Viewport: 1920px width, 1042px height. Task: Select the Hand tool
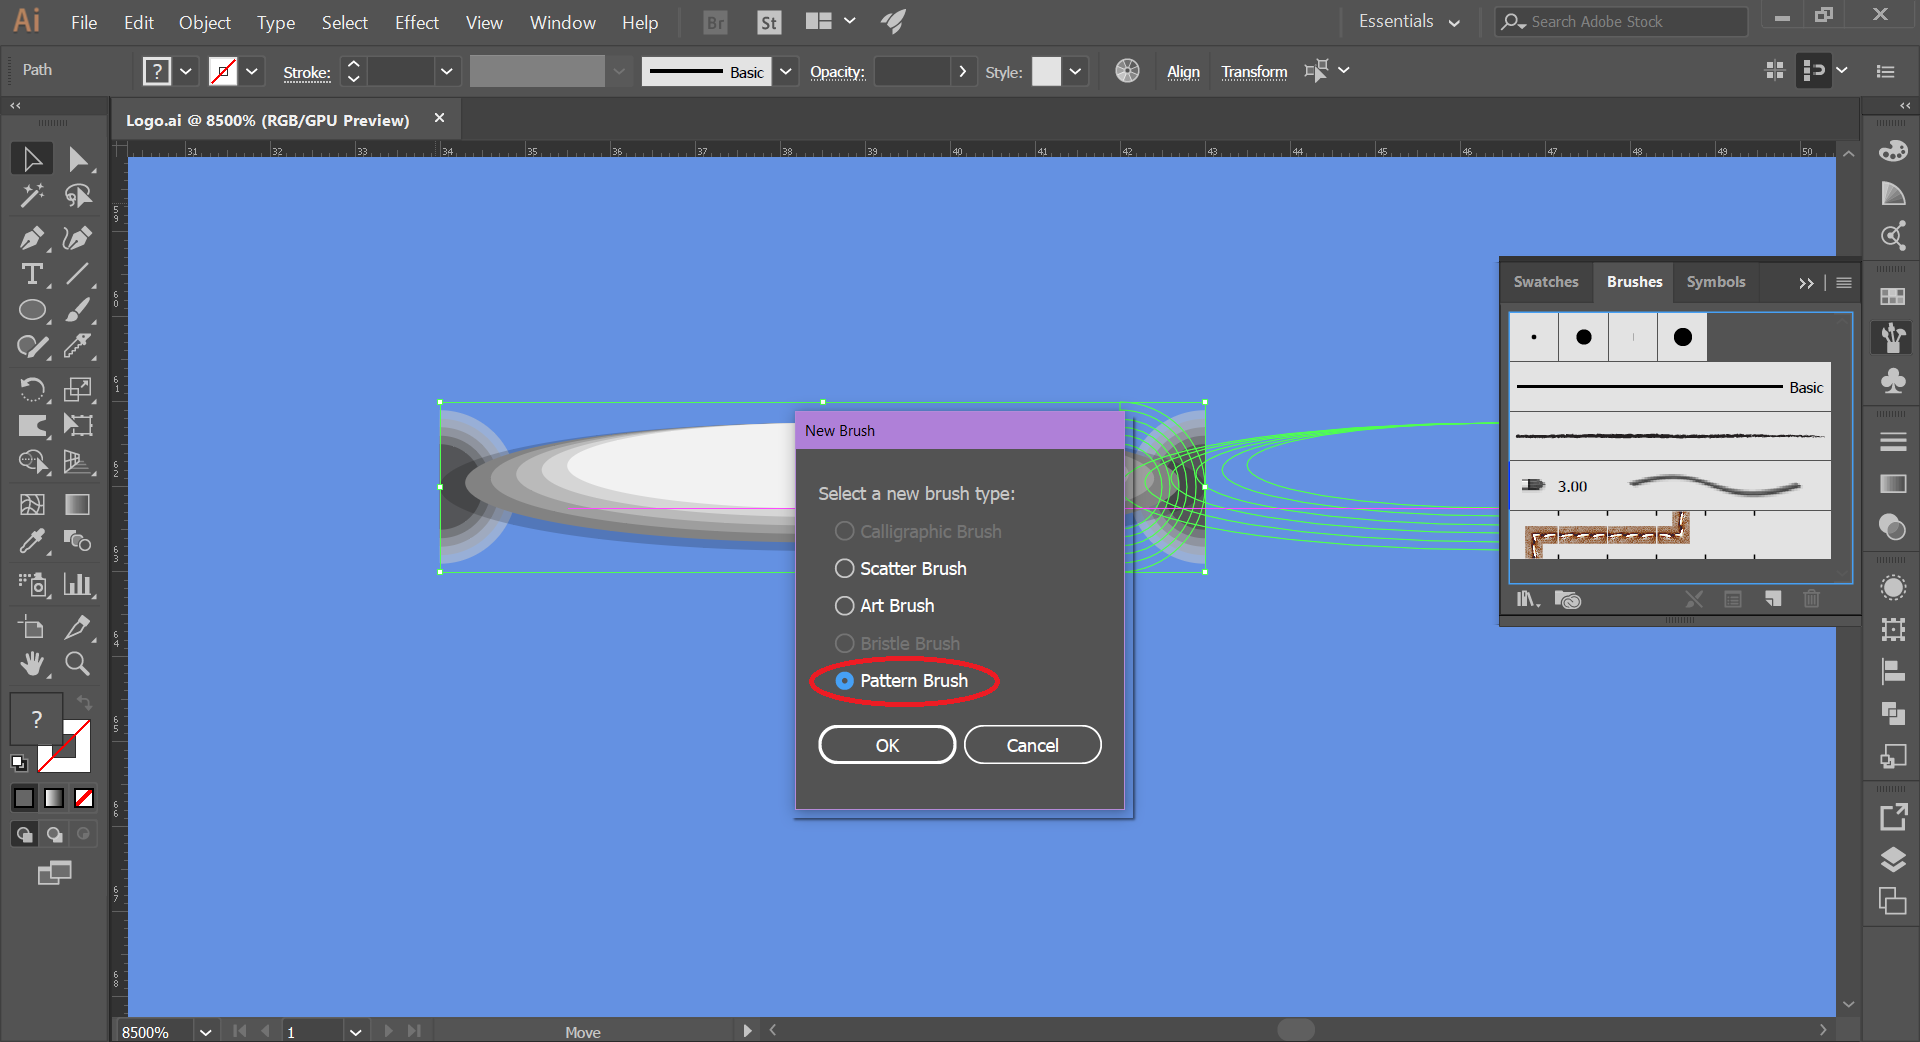[x=32, y=663]
